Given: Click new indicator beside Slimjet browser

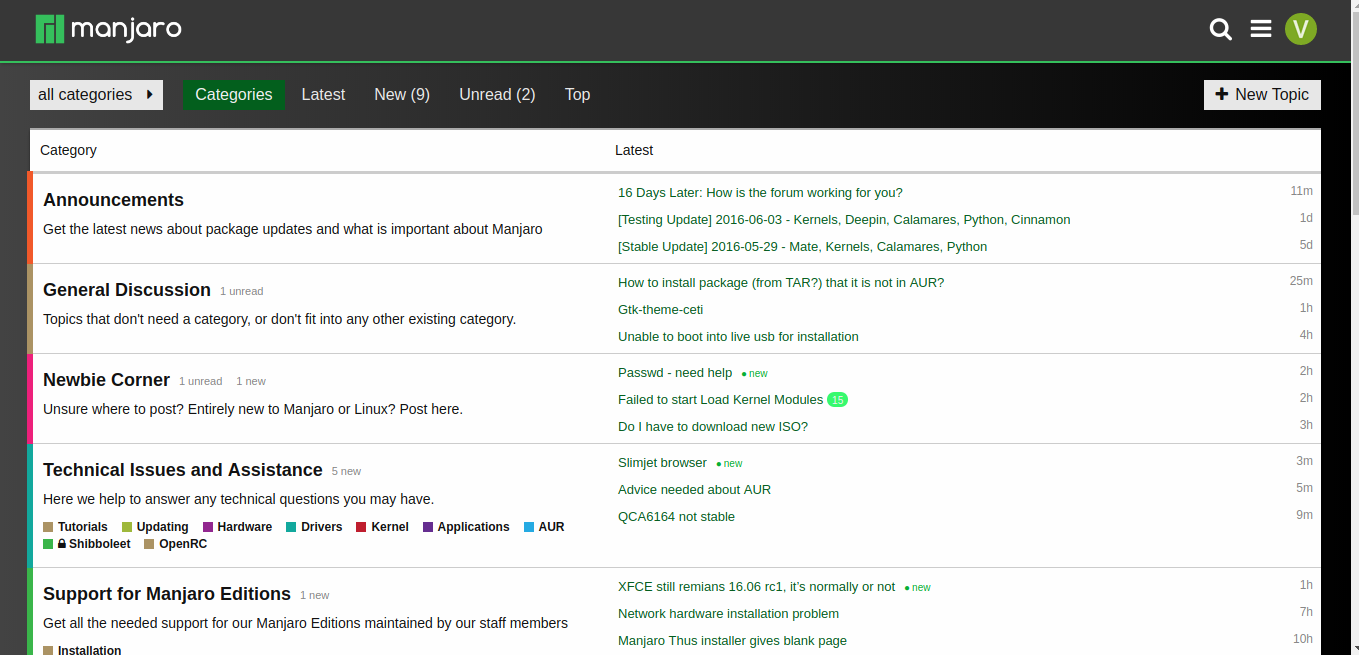Looking at the screenshot, I should pyautogui.click(x=730, y=464).
